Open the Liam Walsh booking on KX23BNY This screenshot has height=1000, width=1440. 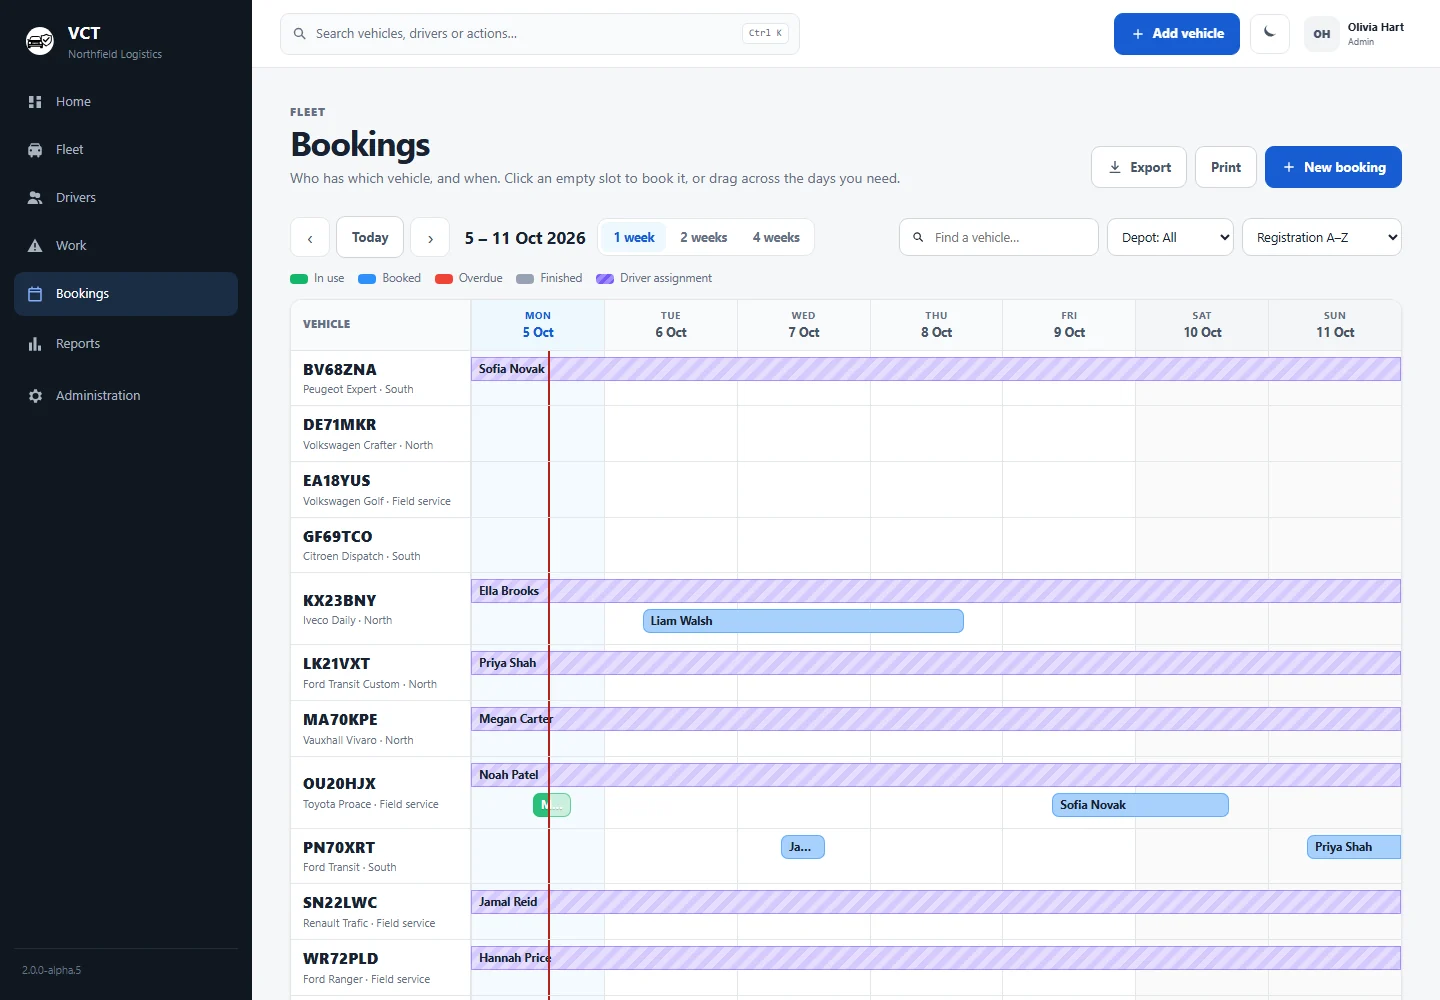pos(803,621)
